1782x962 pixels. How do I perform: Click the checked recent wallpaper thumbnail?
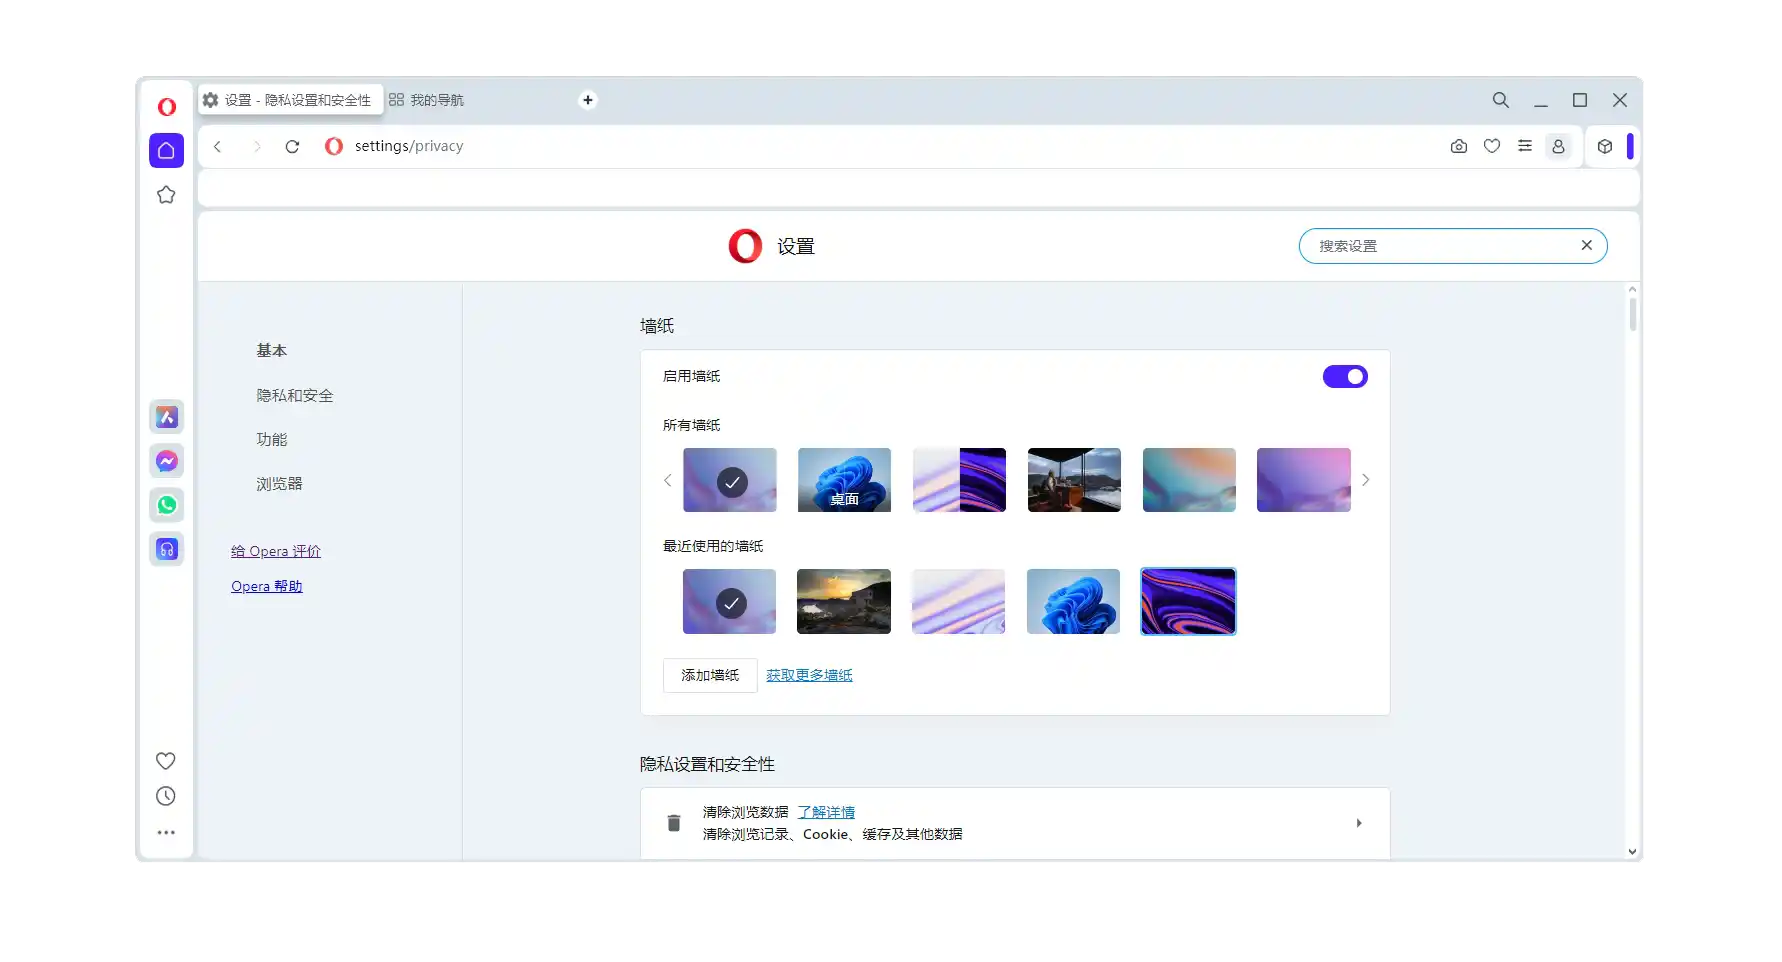coord(730,602)
